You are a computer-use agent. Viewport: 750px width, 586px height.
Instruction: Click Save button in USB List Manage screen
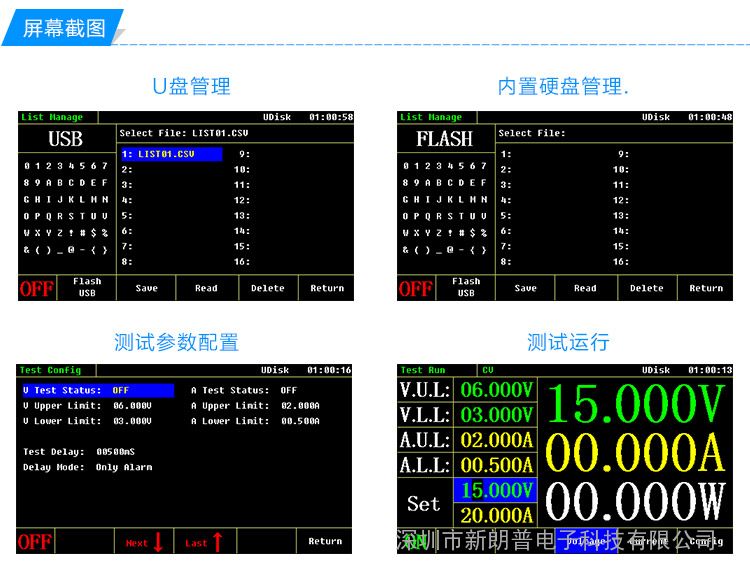pyautogui.click(x=146, y=288)
